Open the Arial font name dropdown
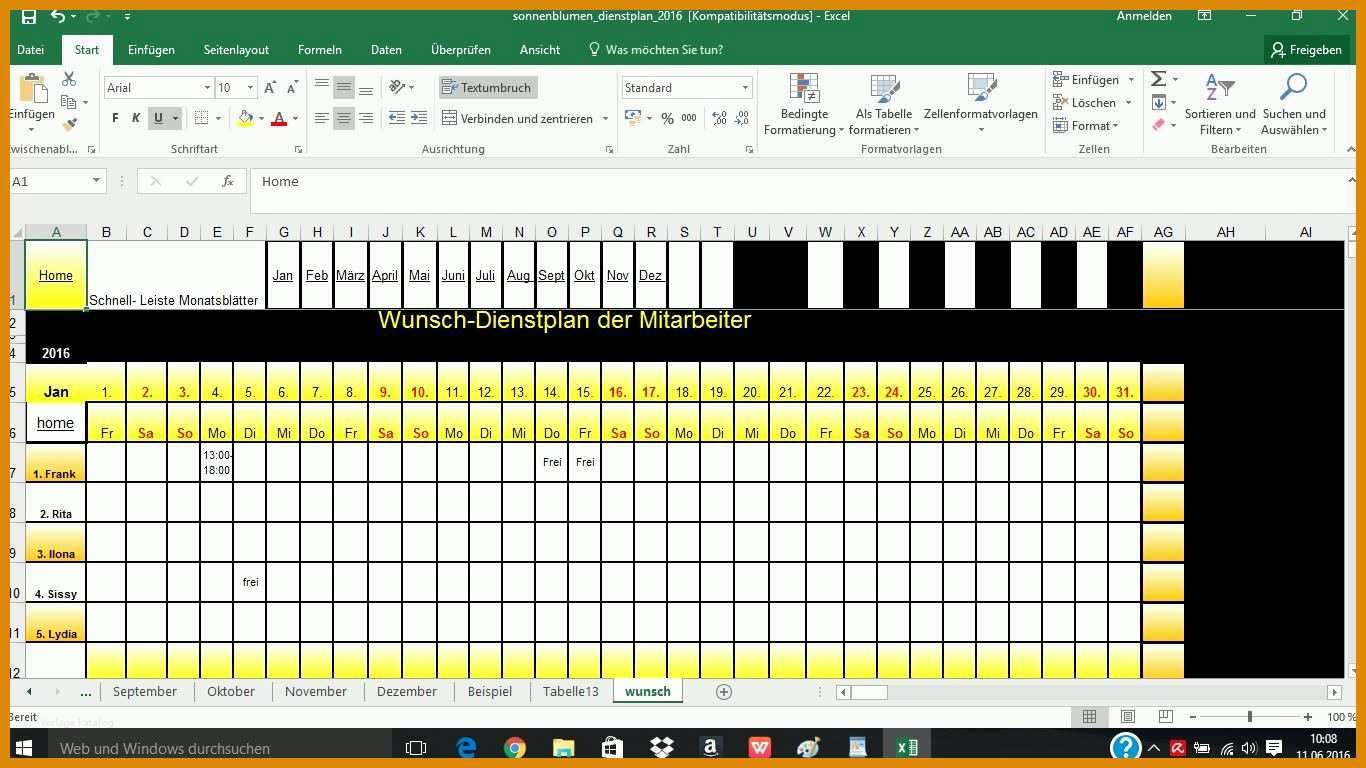1366x768 pixels. (207, 88)
